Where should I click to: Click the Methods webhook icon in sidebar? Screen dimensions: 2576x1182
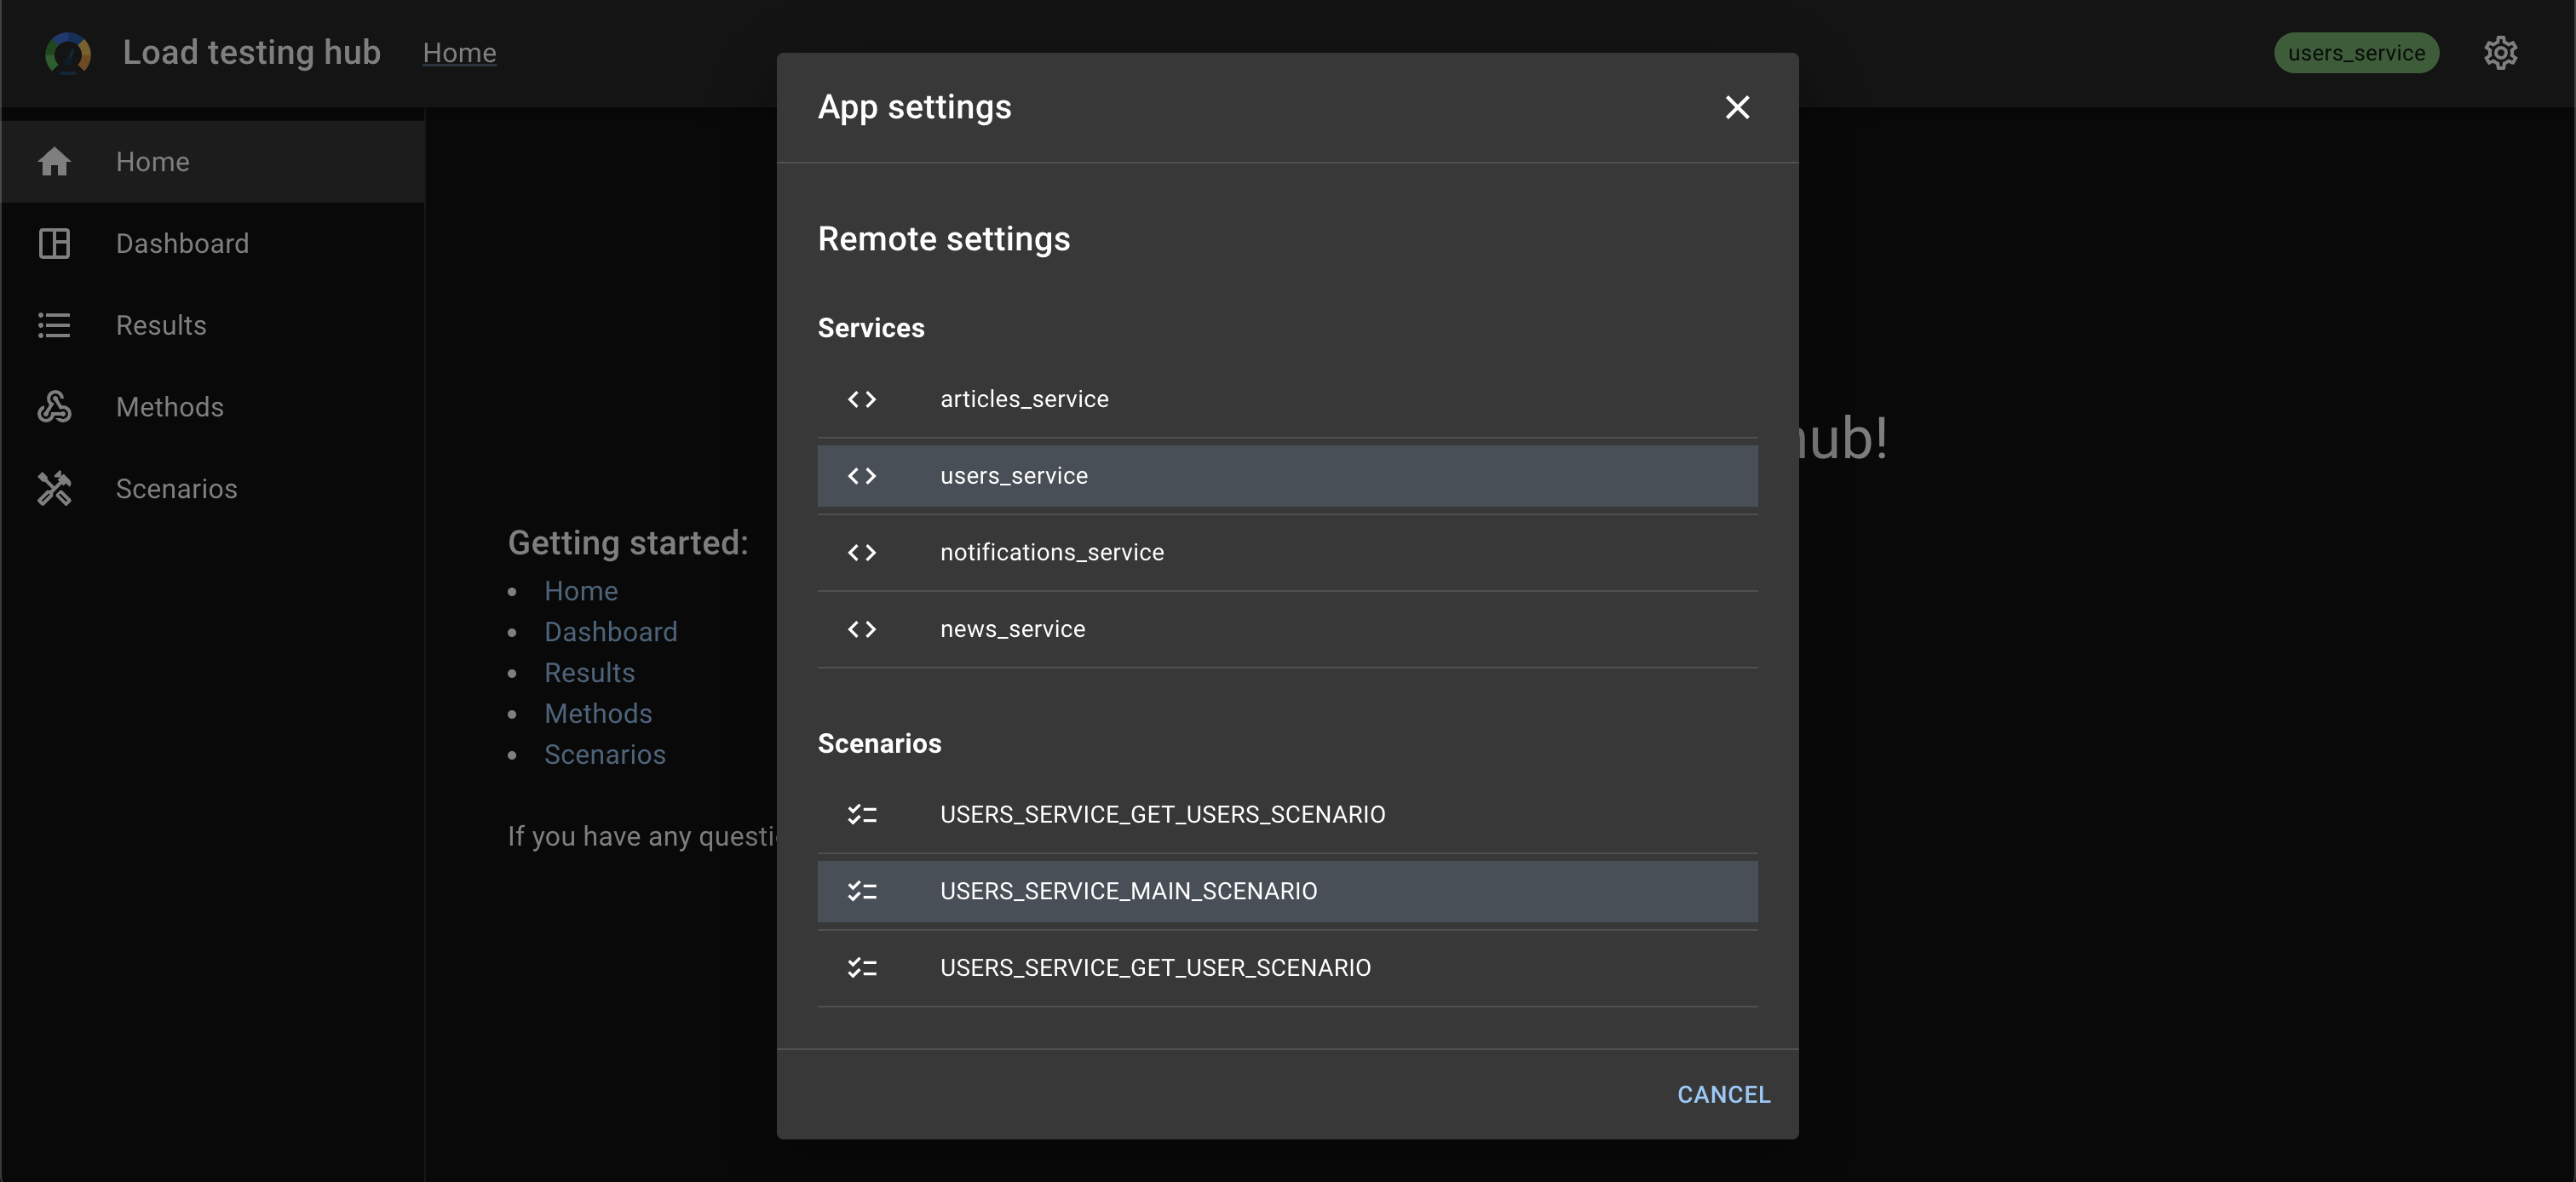54,407
